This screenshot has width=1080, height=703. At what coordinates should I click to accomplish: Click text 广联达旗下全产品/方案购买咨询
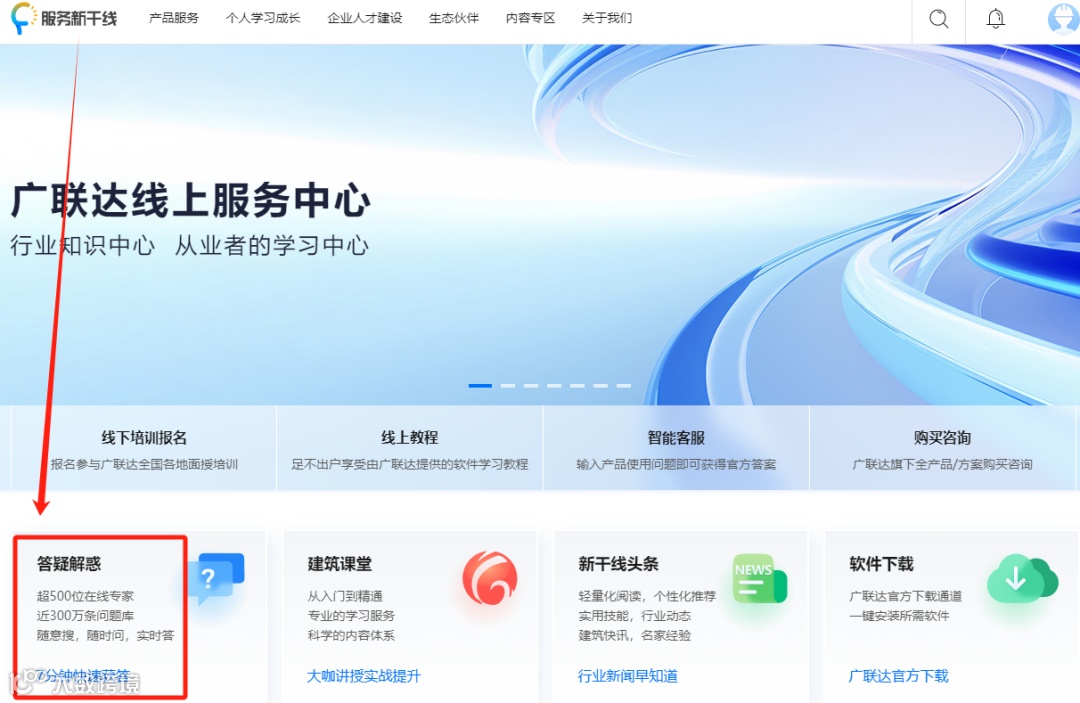(942, 465)
